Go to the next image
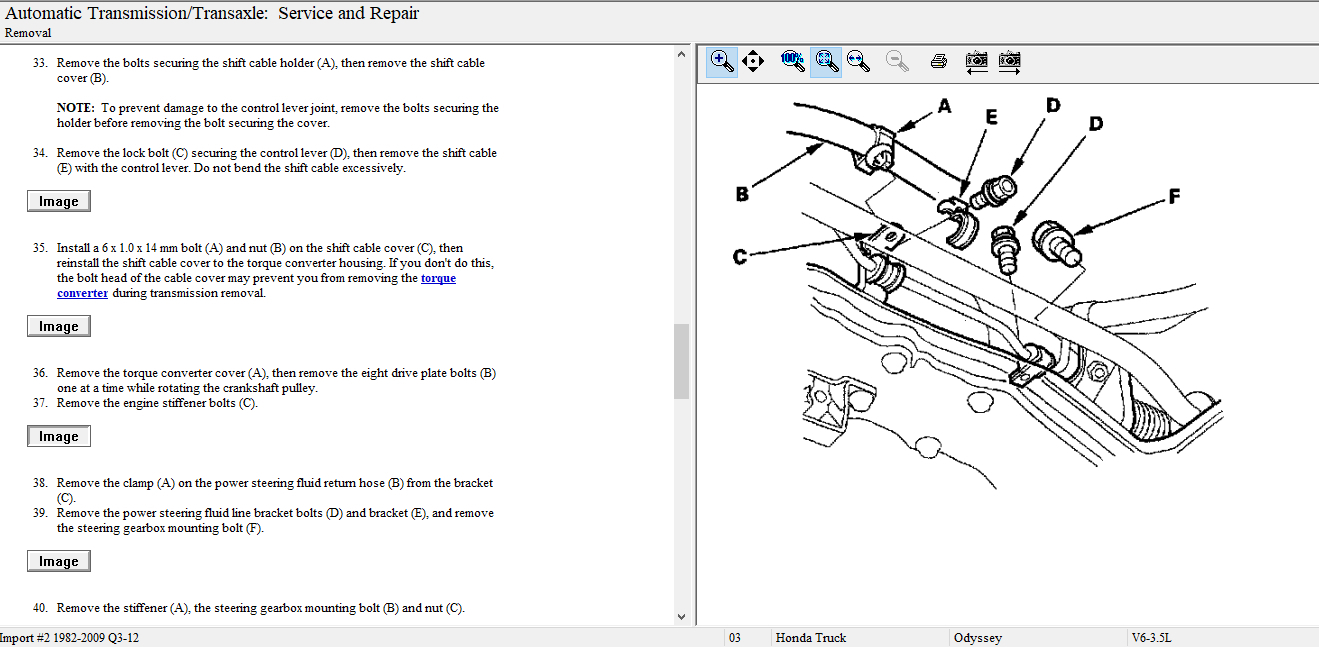This screenshot has height=647, width=1319. [1010, 61]
